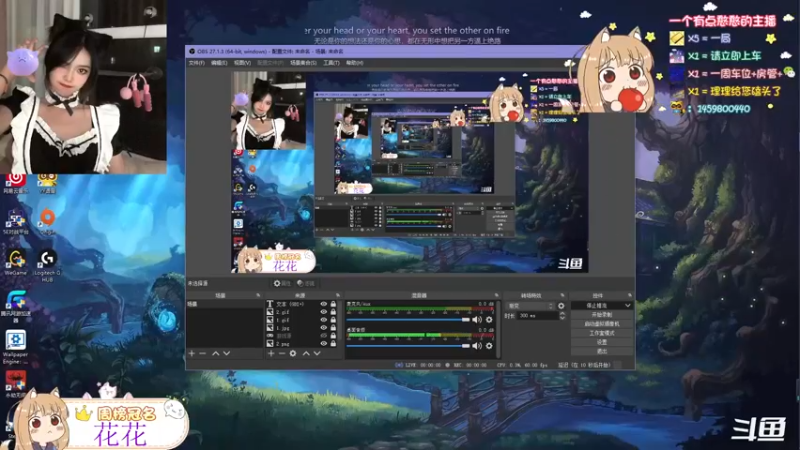800x450 pixels.
Task: Click the Settings button in Controls
Action: pyautogui.click(x=602, y=342)
